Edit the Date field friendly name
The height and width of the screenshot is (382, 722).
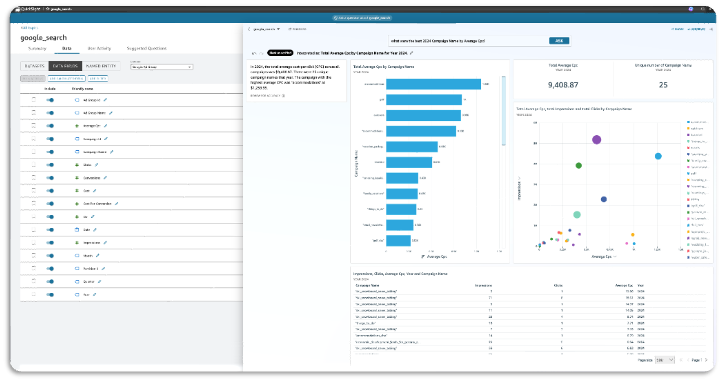click(x=95, y=230)
